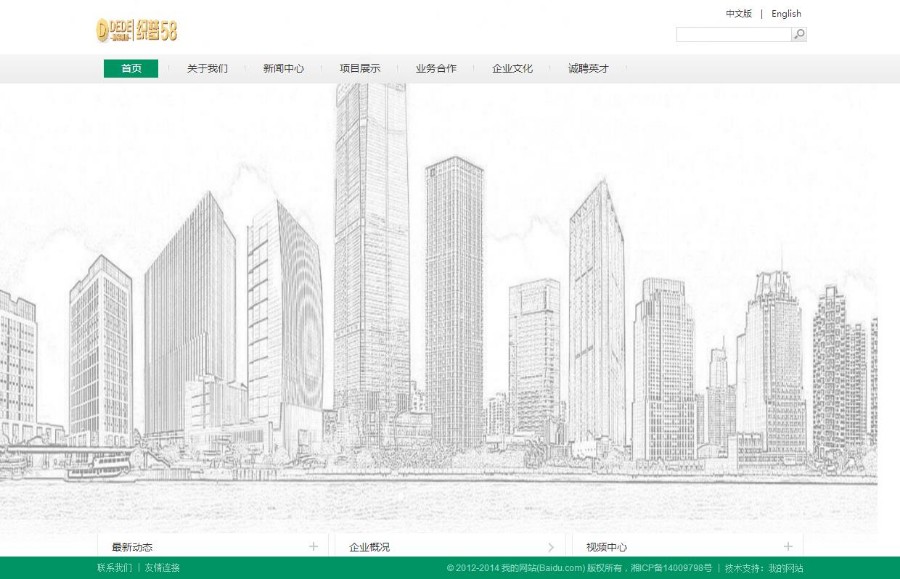Screen dimensions: 900x579
Task: Open 友情连接 footer link
Action: (x=162, y=568)
